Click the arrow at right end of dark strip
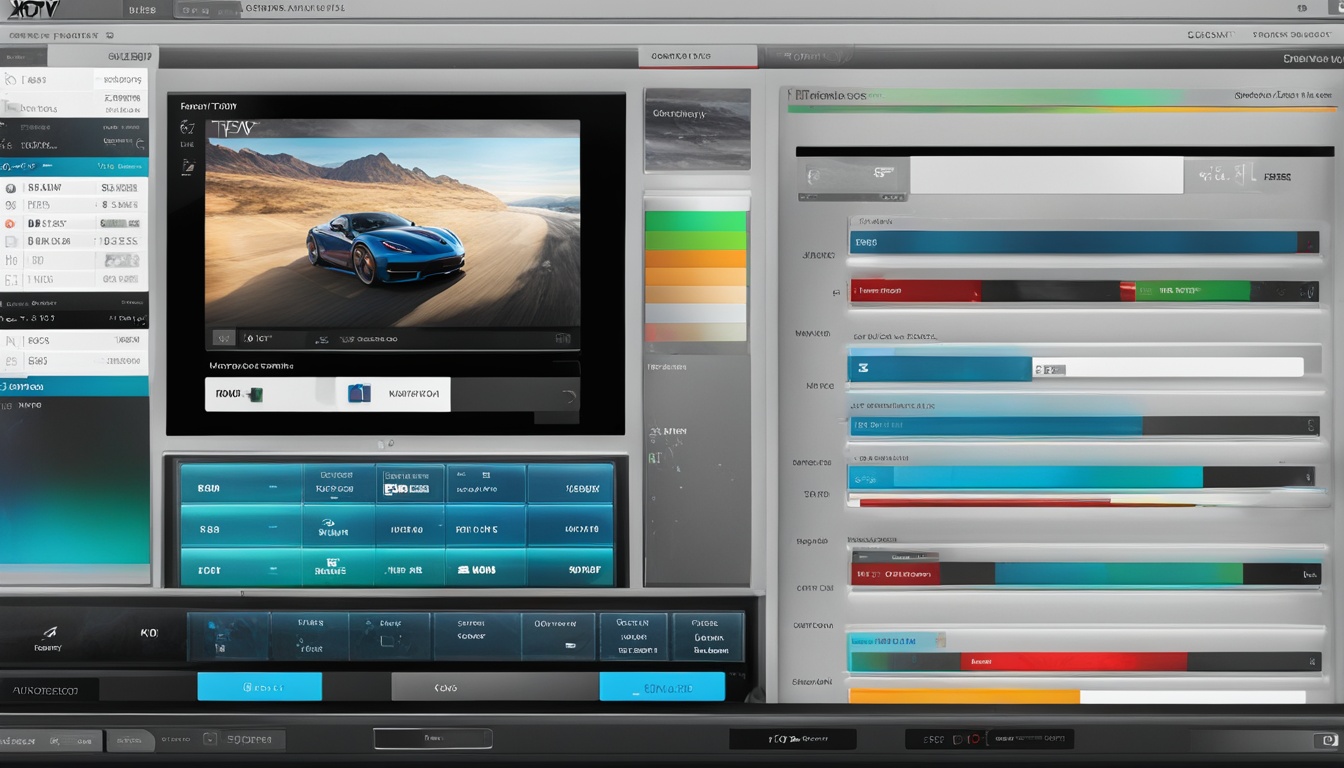The image size is (1344, 768). click(569, 396)
